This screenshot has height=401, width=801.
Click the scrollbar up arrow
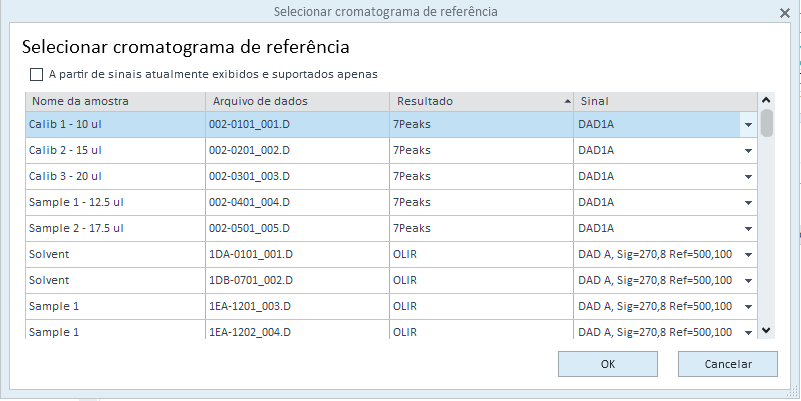pyautogui.click(x=766, y=100)
